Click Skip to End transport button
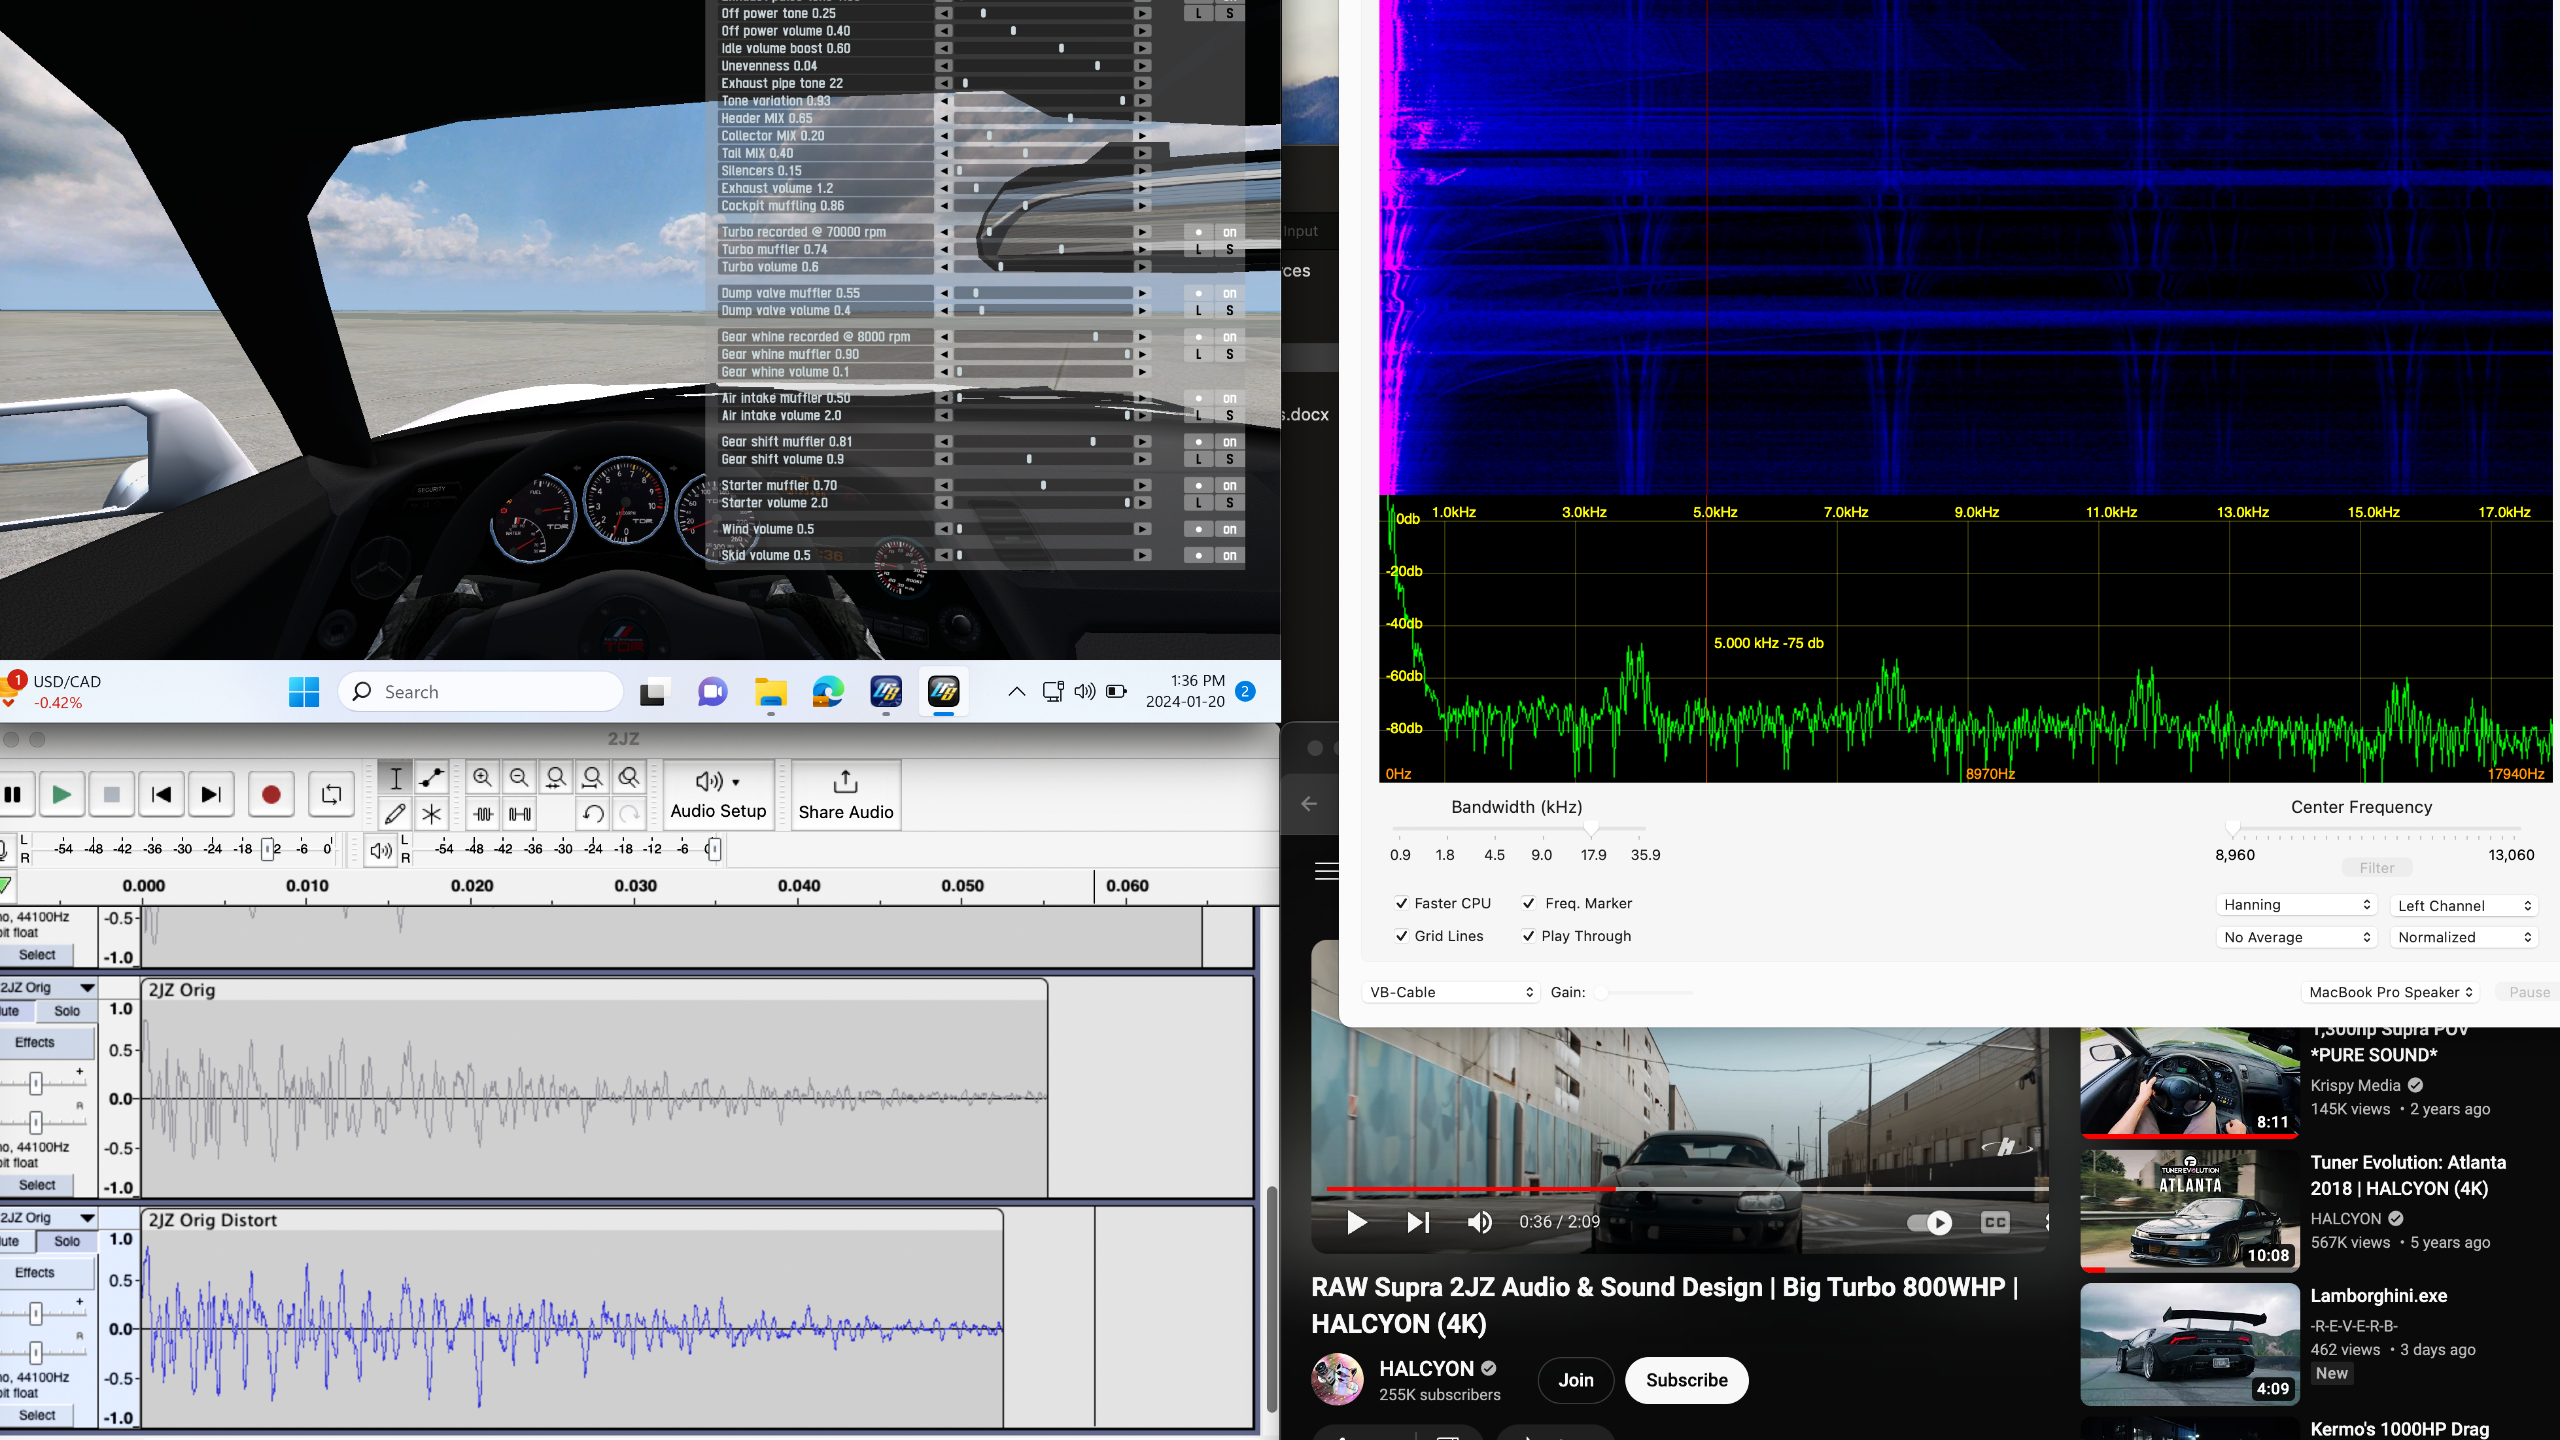Image resolution: width=2560 pixels, height=1440 pixels. (x=211, y=795)
